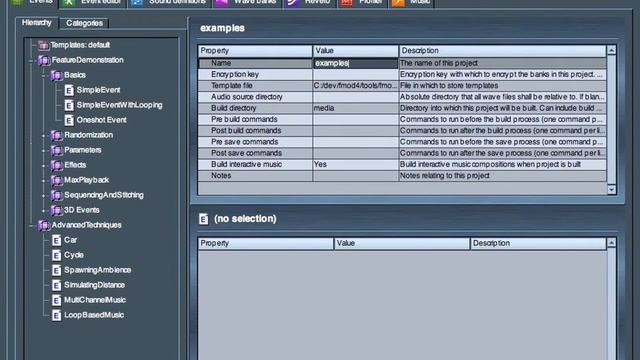Viewport: 640px width, 360px height.
Task: Select the Post build commands property label
Action: [x=246, y=131]
